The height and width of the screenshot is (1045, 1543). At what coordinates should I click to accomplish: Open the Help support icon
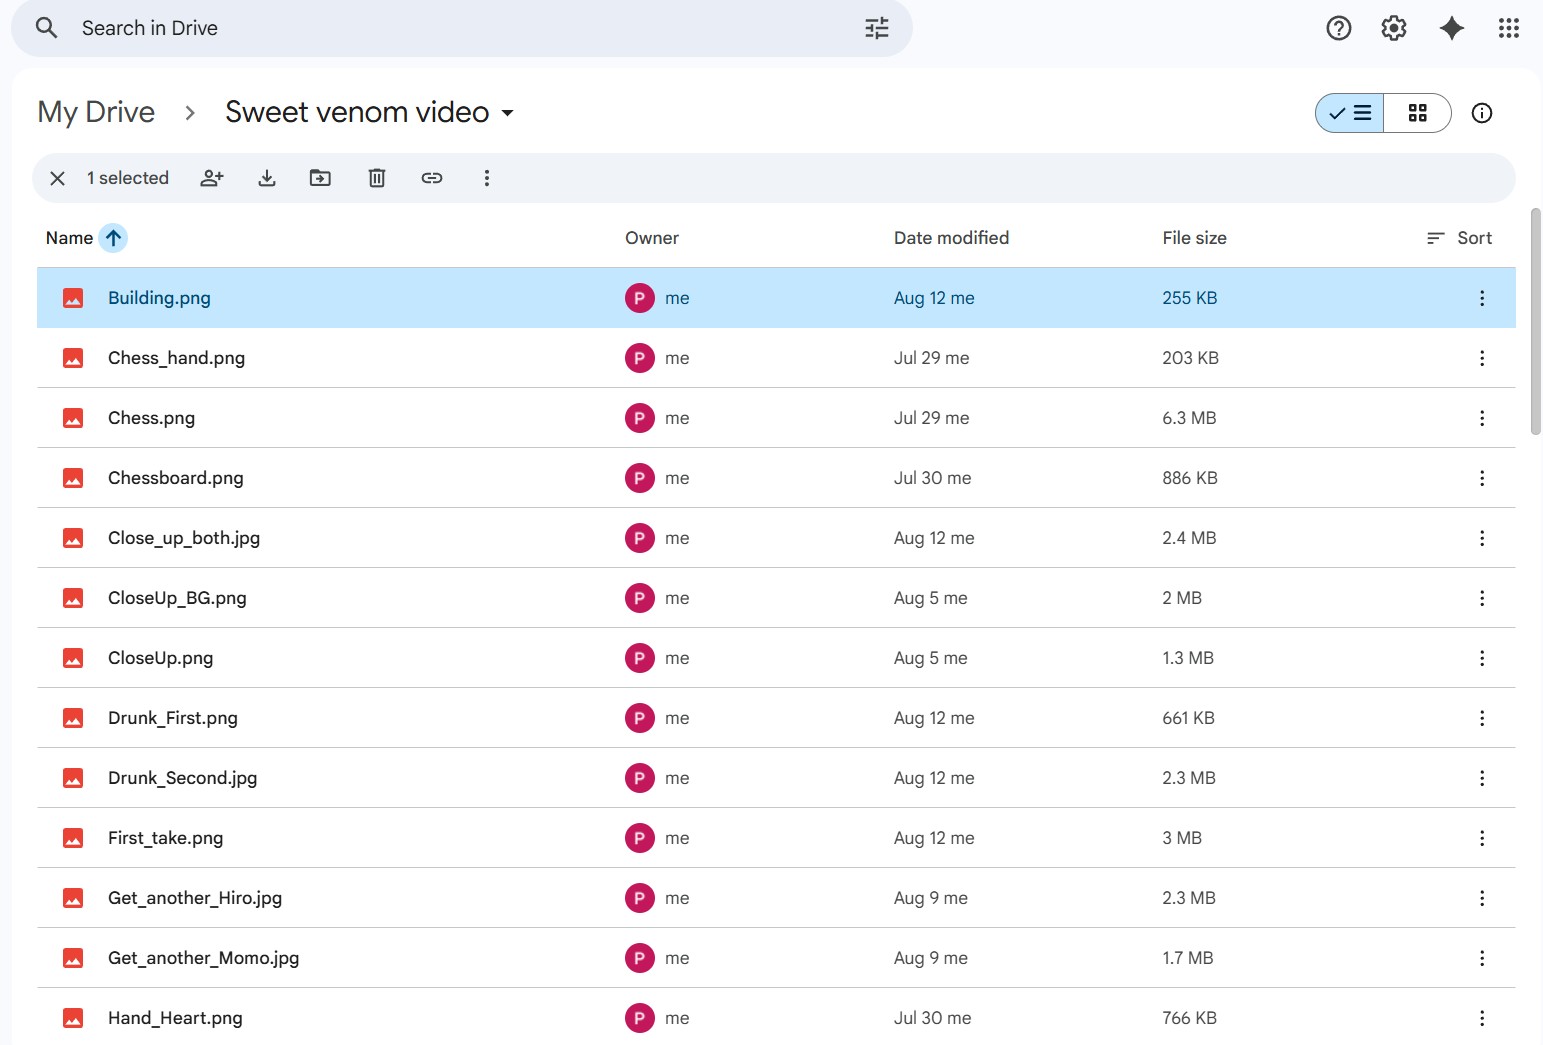[x=1338, y=28]
